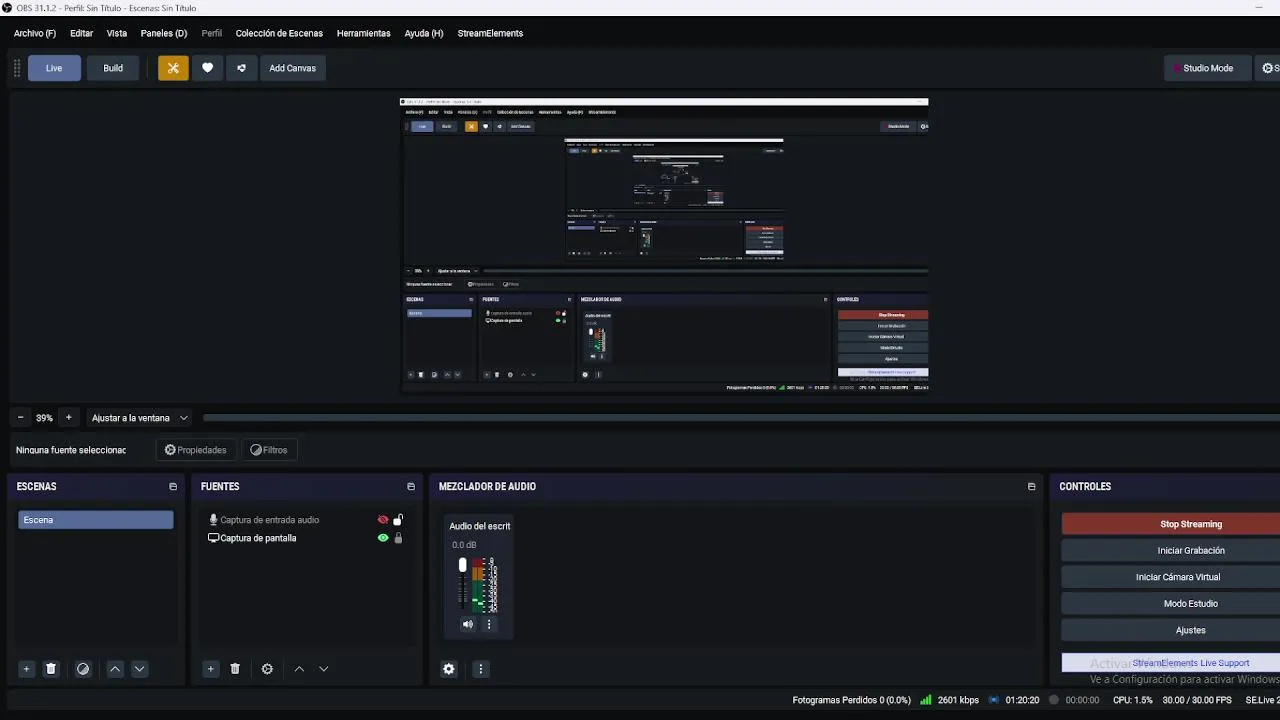Click the preview horizontal scrollbar
Image resolution: width=1280 pixels, height=720 pixels.
click(x=741, y=418)
